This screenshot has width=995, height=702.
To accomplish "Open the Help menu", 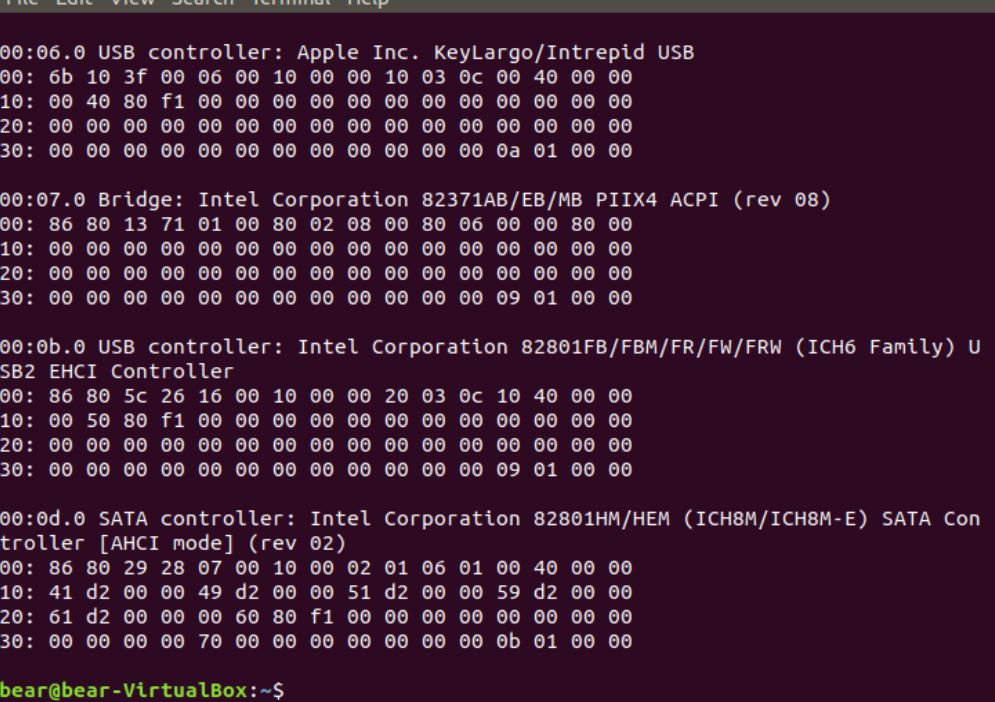I will tap(368, 3).
